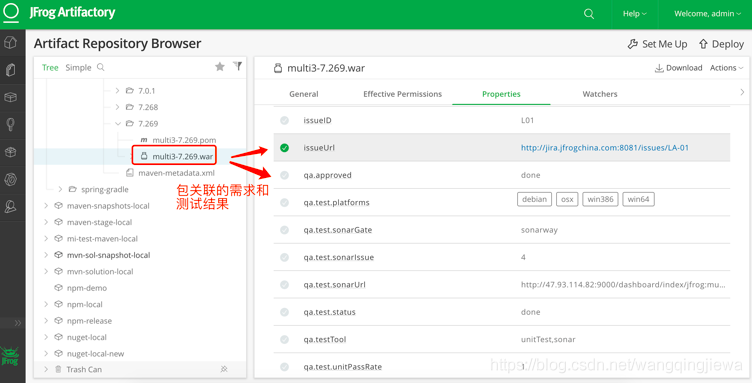Check the issueID property checkbox
Image resolution: width=752 pixels, height=383 pixels.
(284, 120)
